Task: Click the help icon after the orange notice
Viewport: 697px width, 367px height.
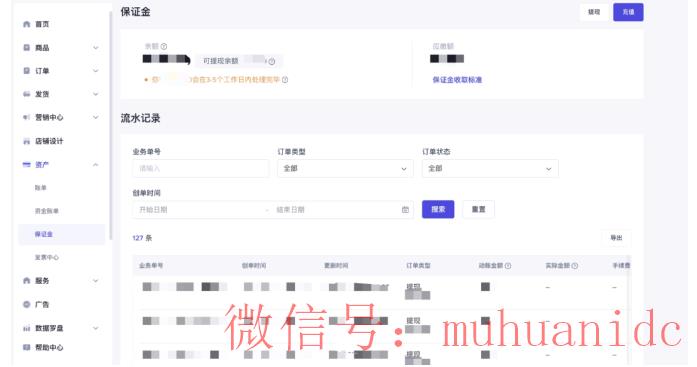Action: pyautogui.click(x=285, y=80)
